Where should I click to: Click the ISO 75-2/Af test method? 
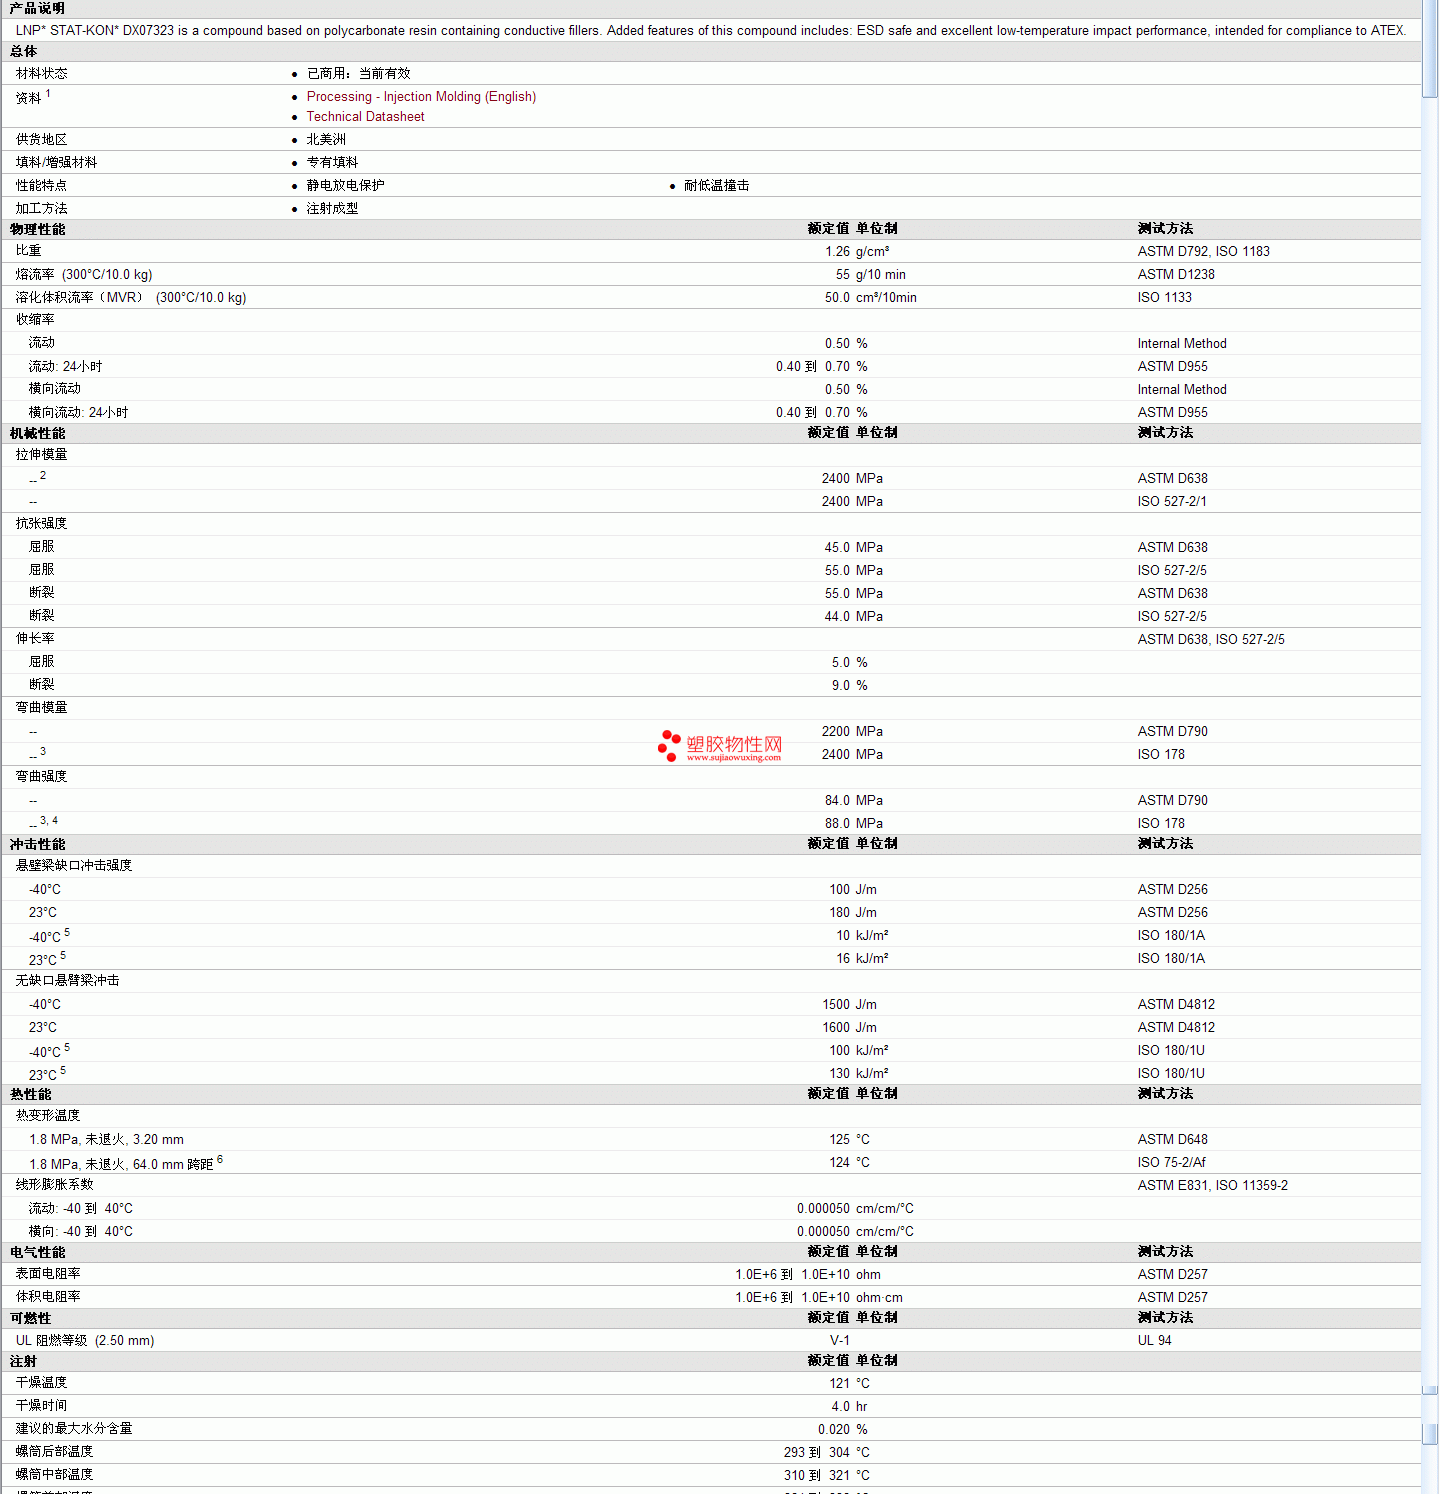coord(1171,1163)
